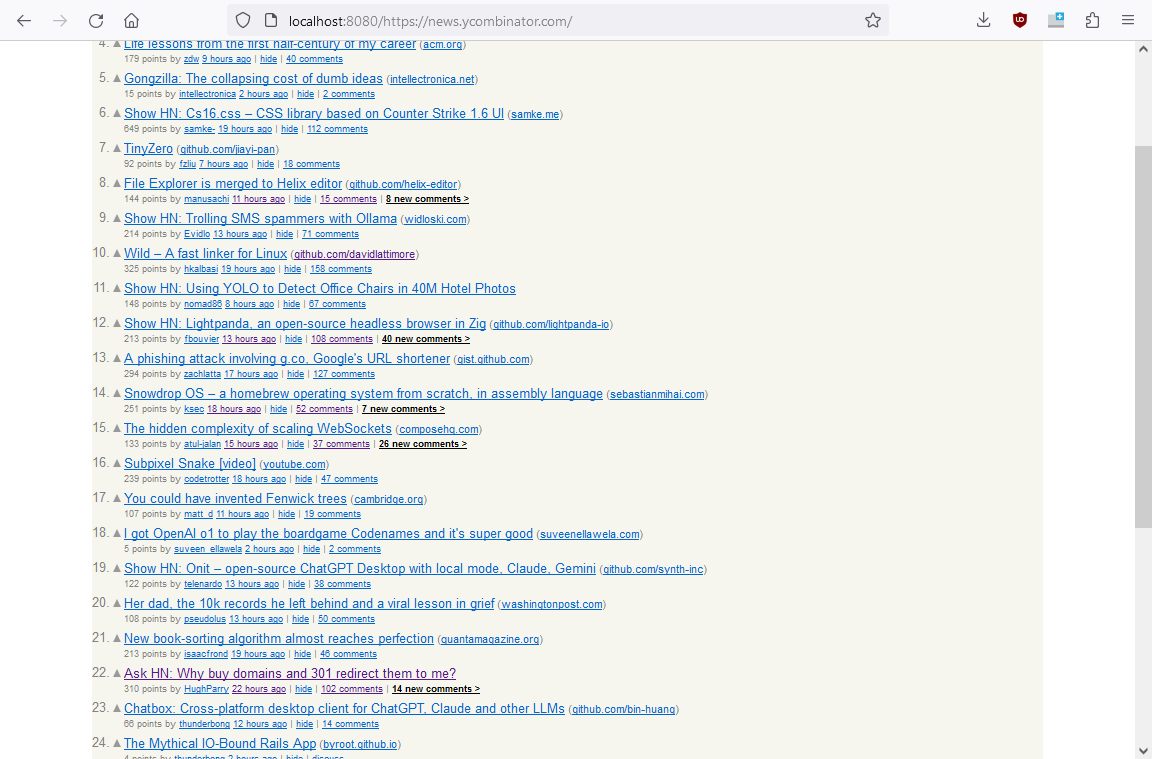Screen dimensions: 1152x759
Task: Open the Downloads panel
Action: [983, 21]
